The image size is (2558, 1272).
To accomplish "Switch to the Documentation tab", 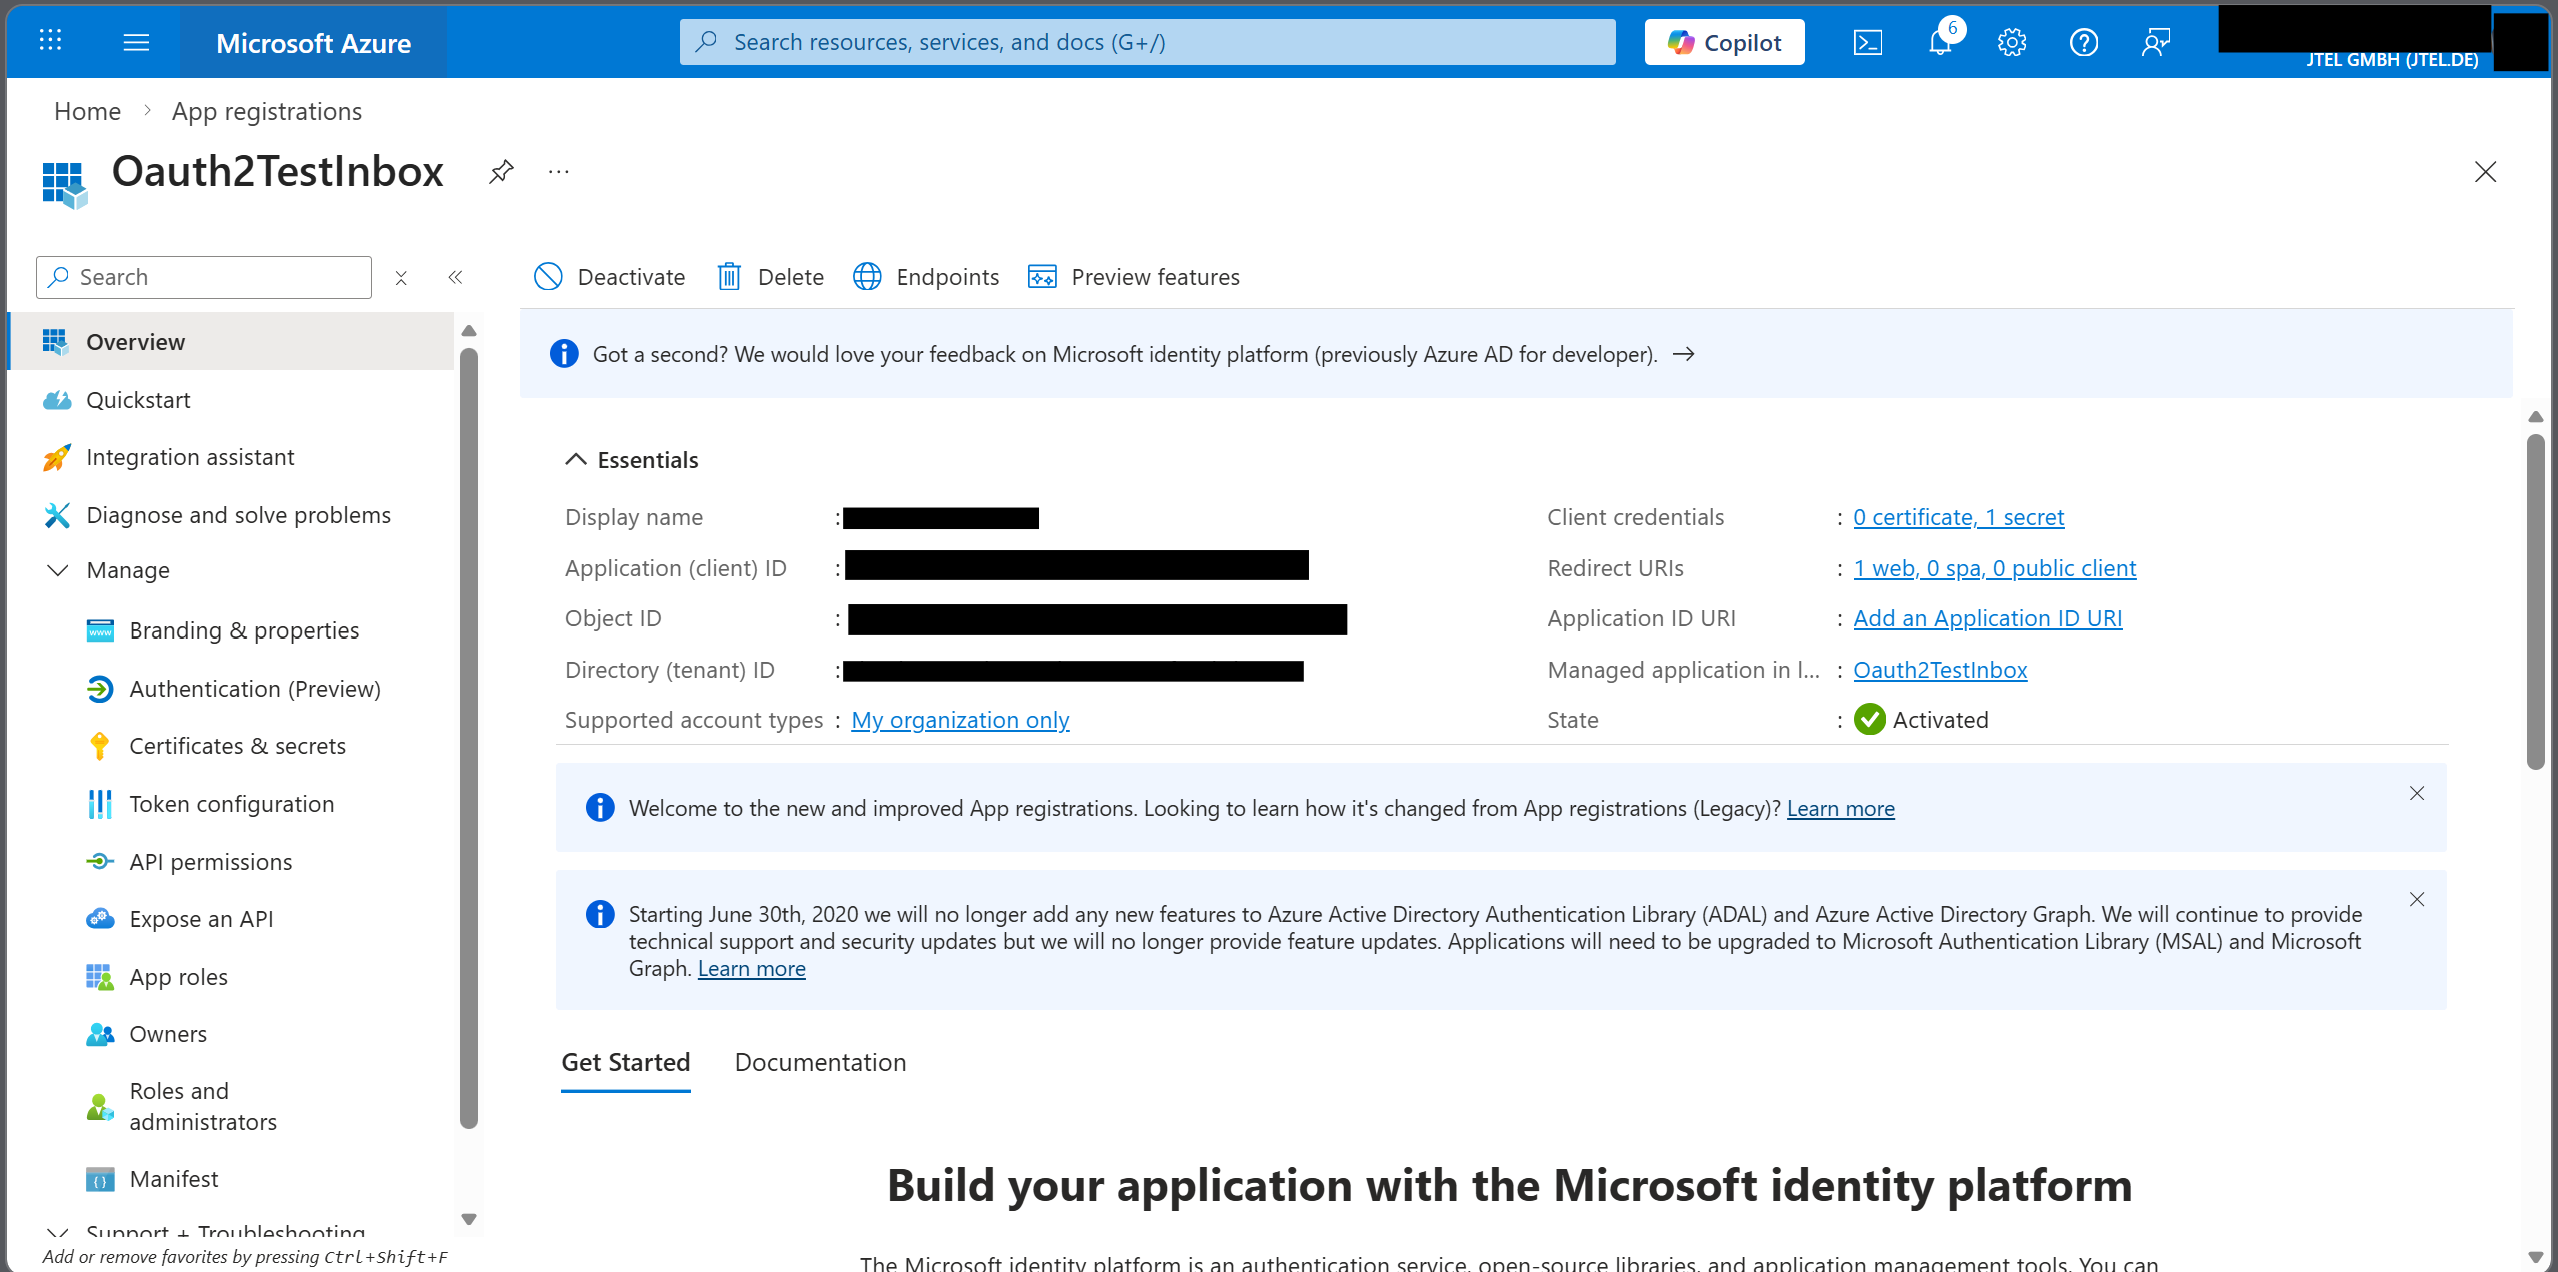I will coord(820,1062).
